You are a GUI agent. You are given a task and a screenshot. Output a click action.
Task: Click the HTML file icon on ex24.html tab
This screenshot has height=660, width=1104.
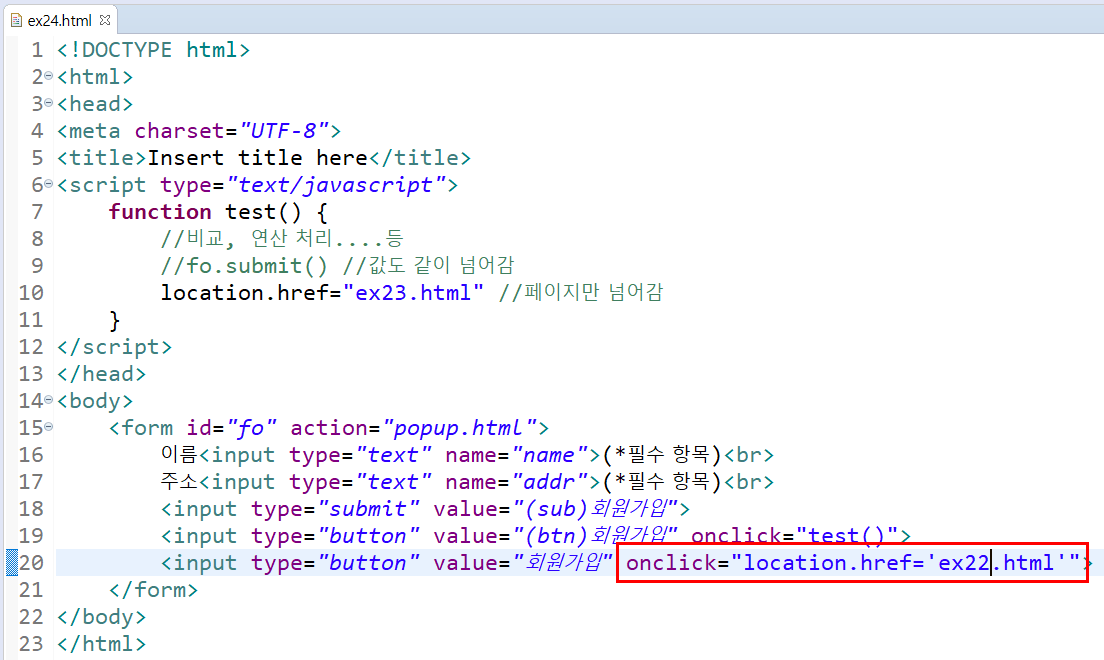[x=16, y=20]
